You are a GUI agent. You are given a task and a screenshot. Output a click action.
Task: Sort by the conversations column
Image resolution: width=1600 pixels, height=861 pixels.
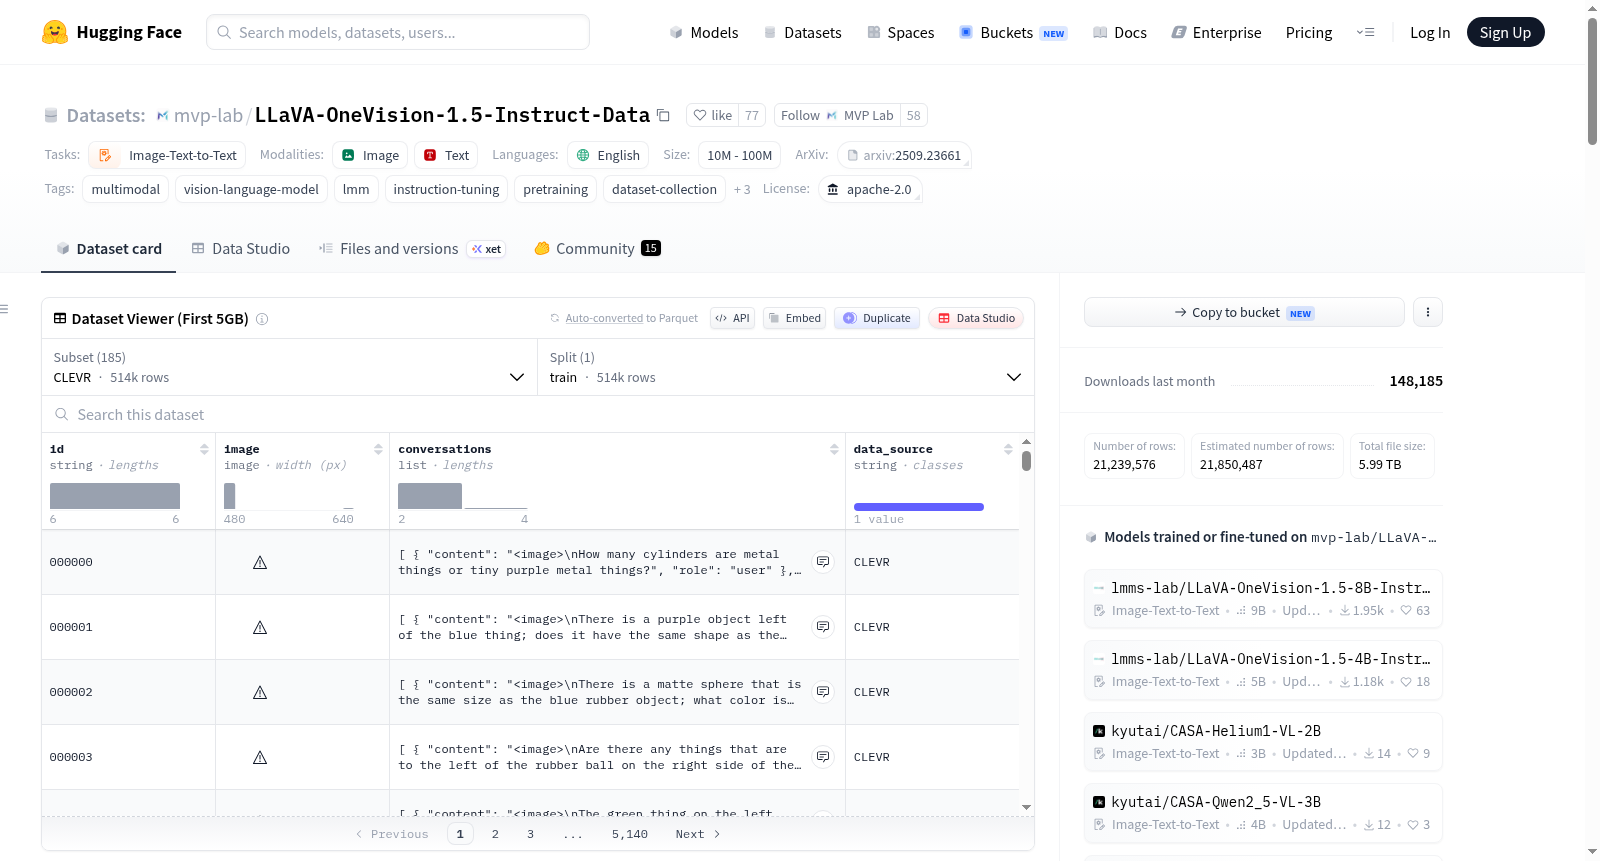[834, 449]
